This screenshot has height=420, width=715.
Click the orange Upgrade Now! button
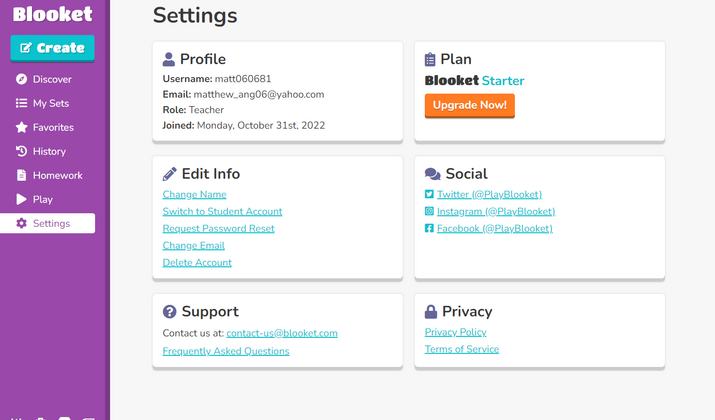(x=470, y=105)
